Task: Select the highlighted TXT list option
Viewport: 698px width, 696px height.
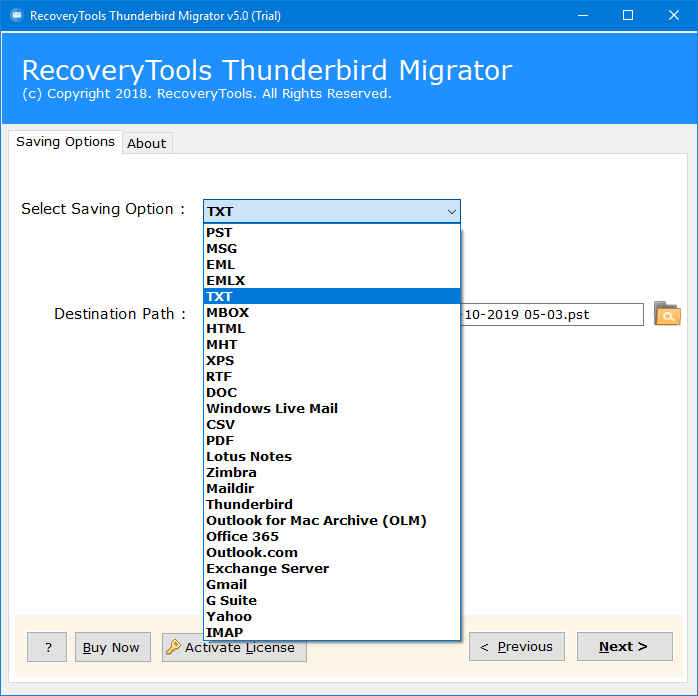Action: tap(332, 296)
